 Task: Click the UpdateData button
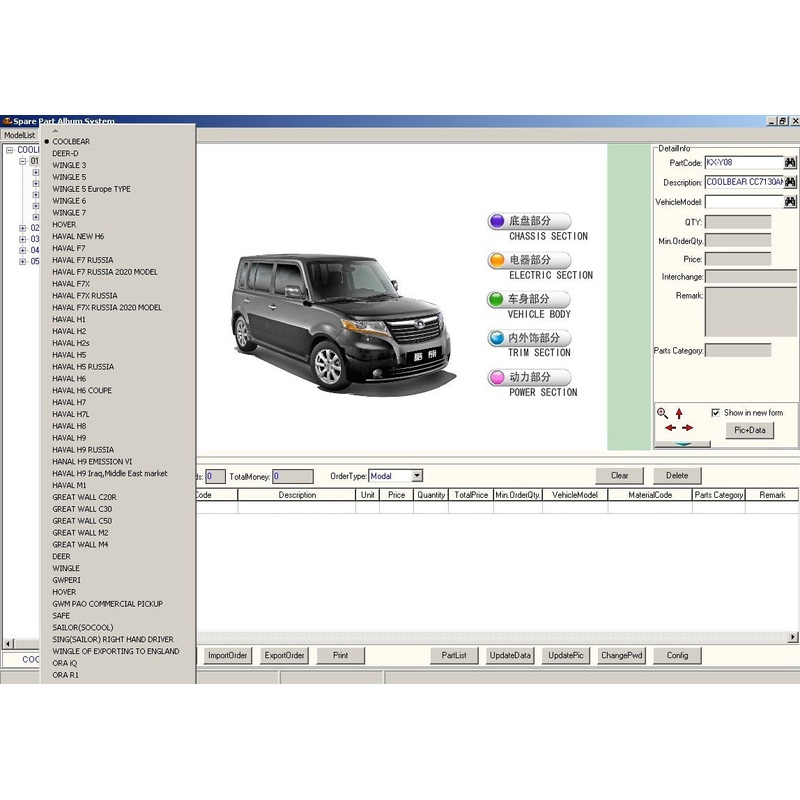click(510, 656)
